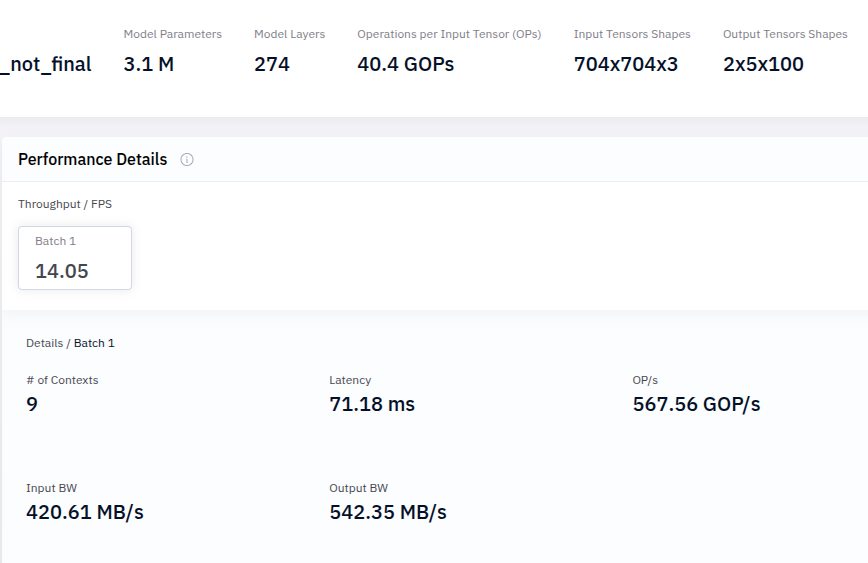Click the Operations per Input Tensor label
Screen dimensions: 868x563
point(449,34)
